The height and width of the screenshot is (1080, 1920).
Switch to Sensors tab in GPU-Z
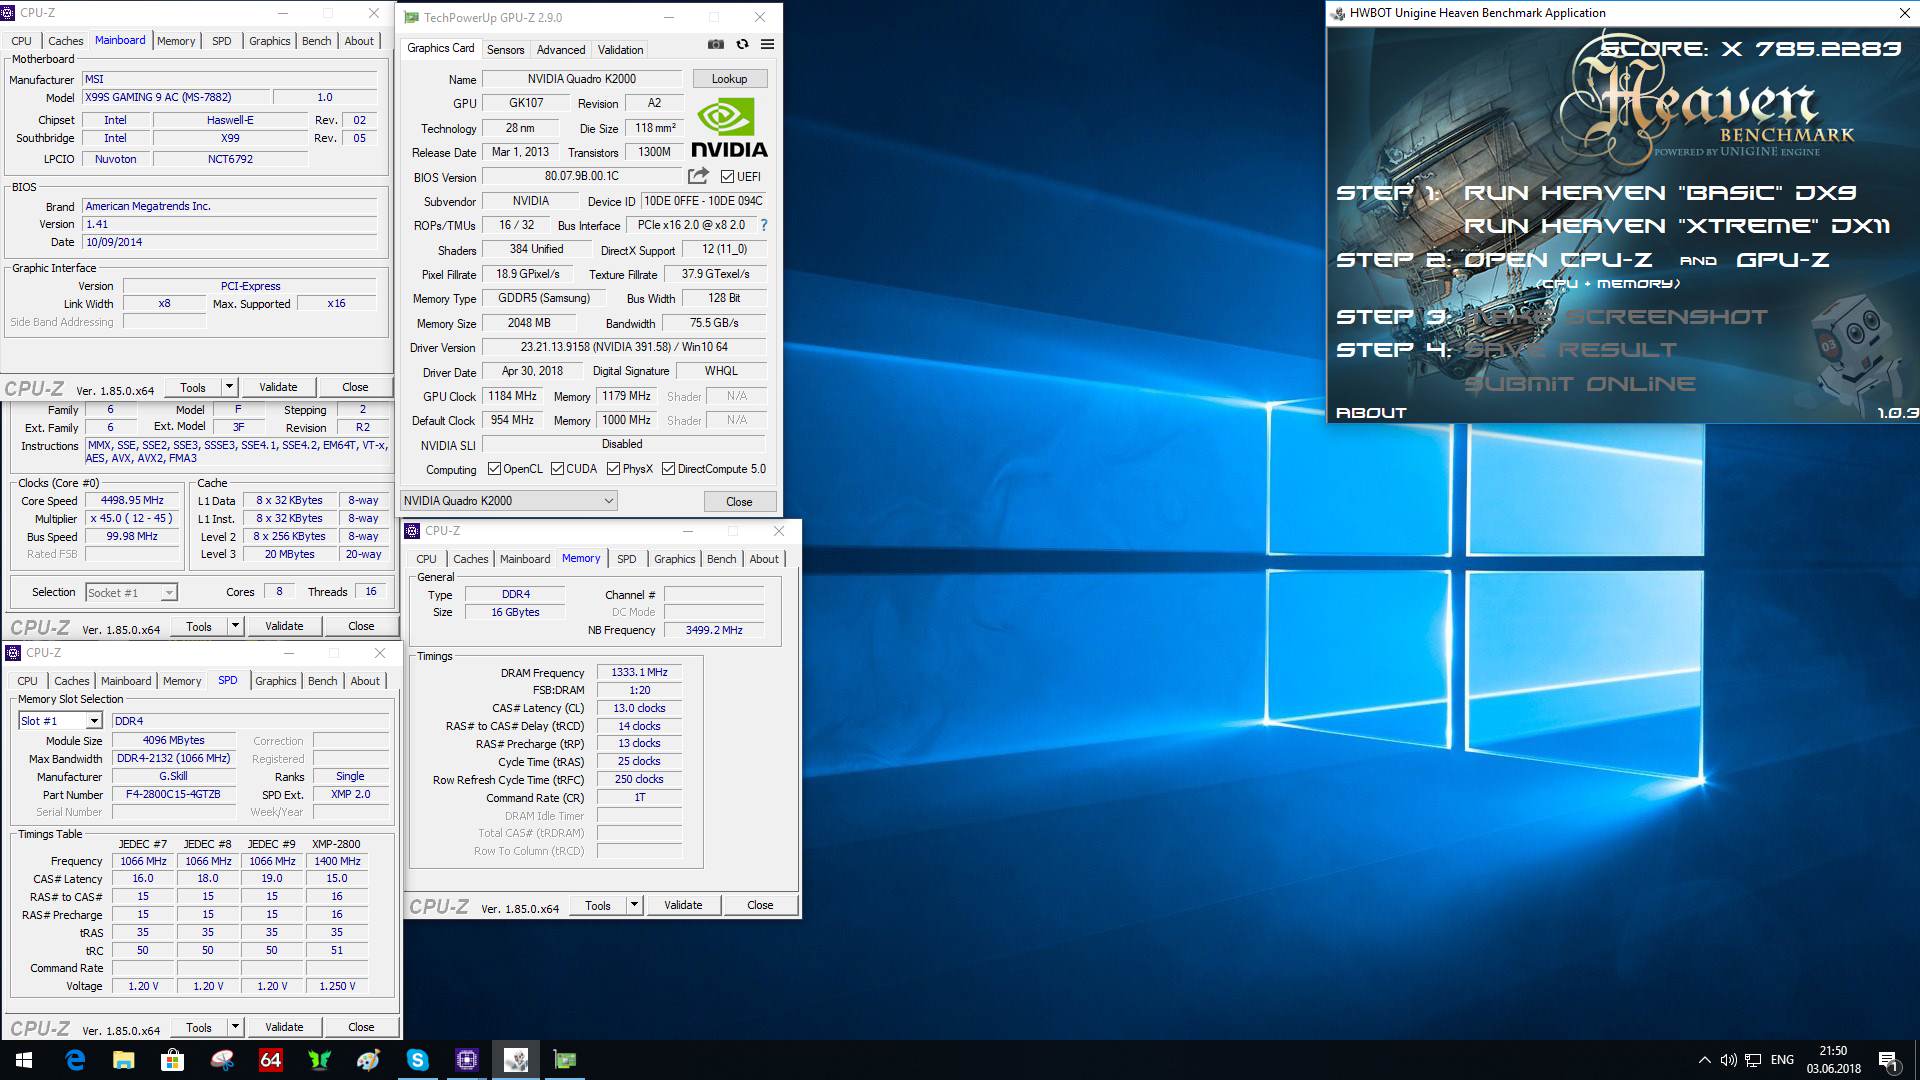pyautogui.click(x=505, y=50)
